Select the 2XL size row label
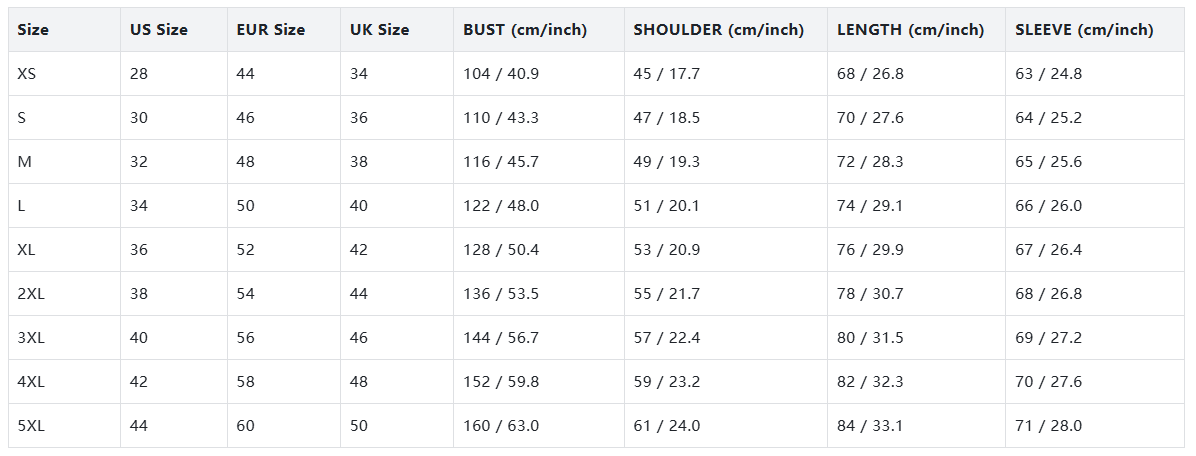The height and width of the screenshot is (456, 1196). 32,294
